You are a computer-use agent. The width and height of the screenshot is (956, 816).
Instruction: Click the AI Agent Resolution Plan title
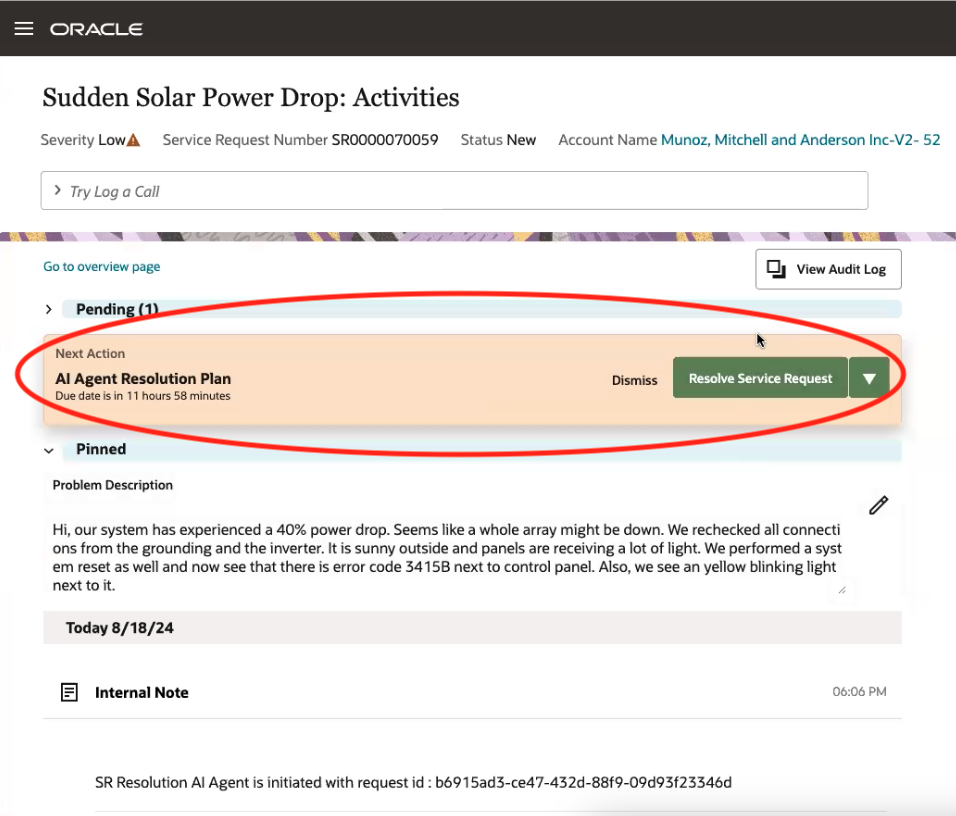click(143, 379)
